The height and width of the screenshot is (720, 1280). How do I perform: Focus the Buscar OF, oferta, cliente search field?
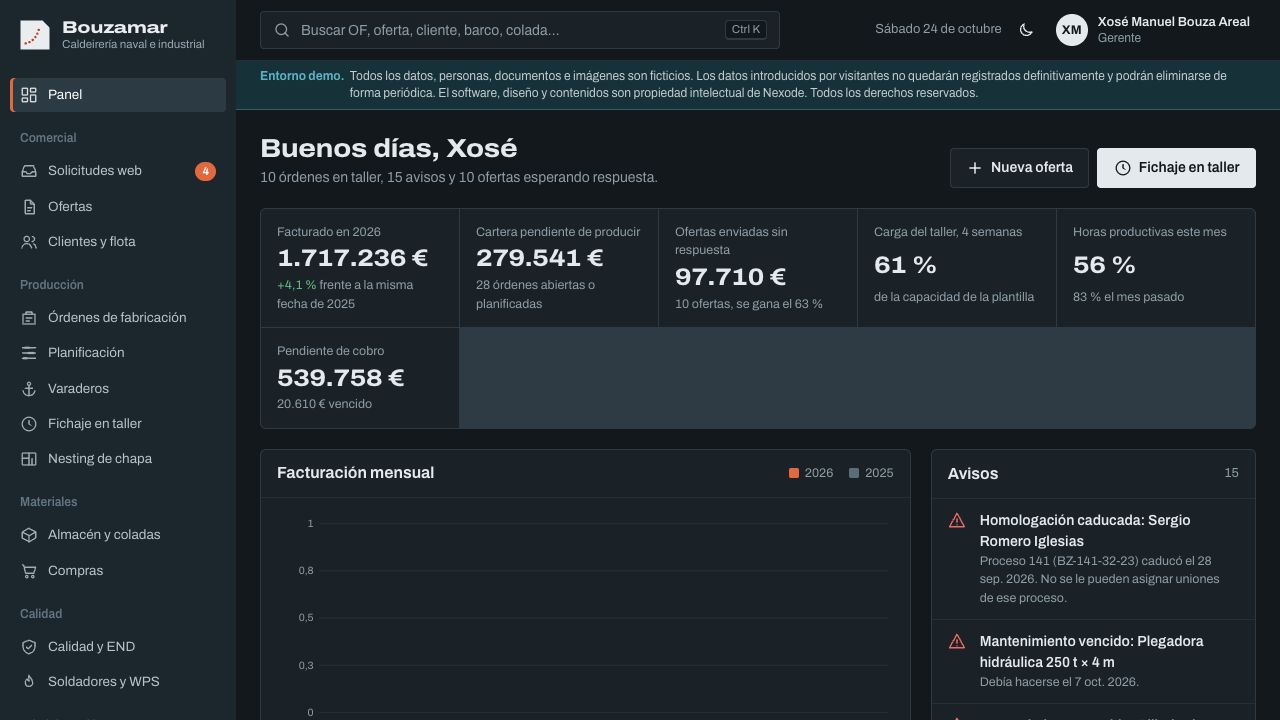coord(520,30)
